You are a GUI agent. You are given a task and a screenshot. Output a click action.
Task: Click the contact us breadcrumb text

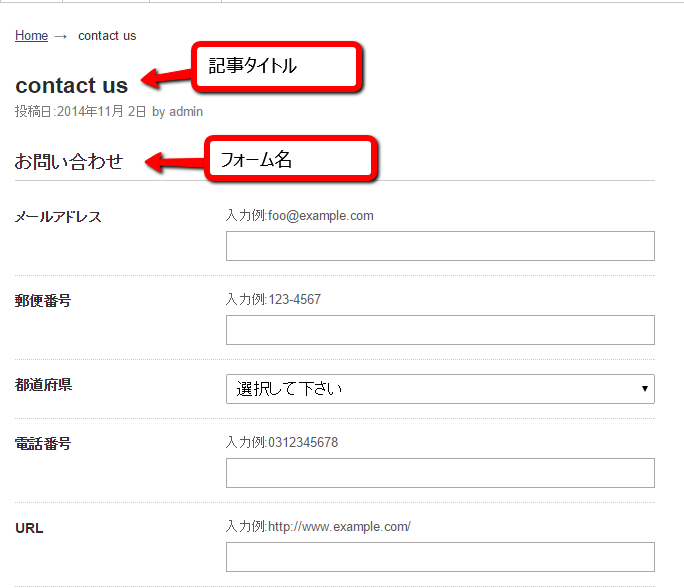point(107,36)
